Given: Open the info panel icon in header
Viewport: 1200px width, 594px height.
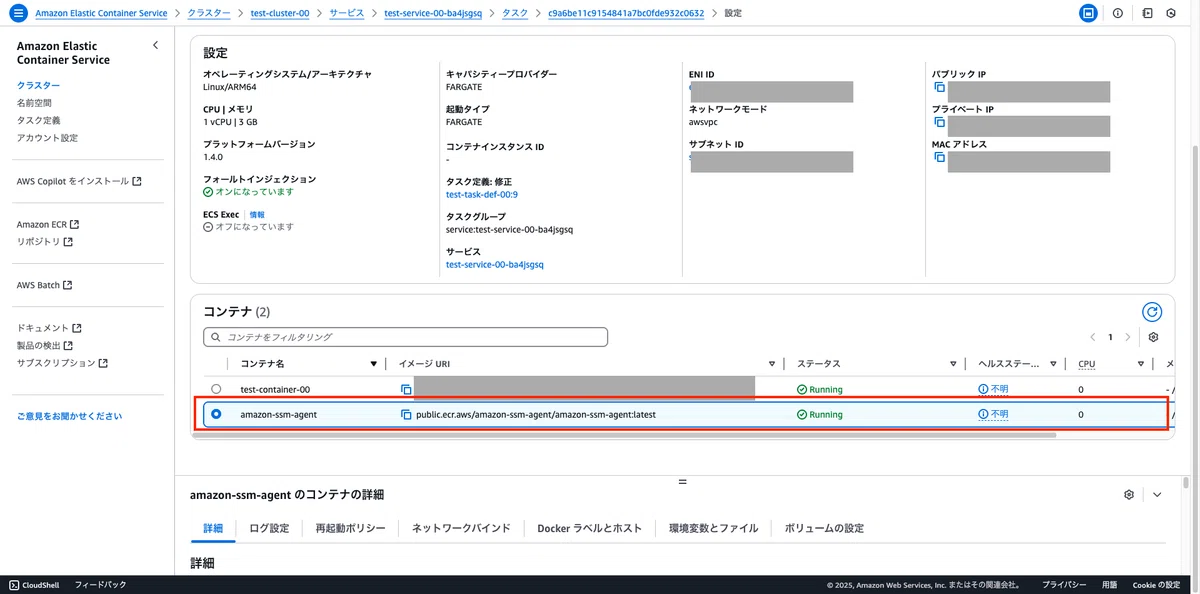Looking at the screenshot, I should point(1118,13).
